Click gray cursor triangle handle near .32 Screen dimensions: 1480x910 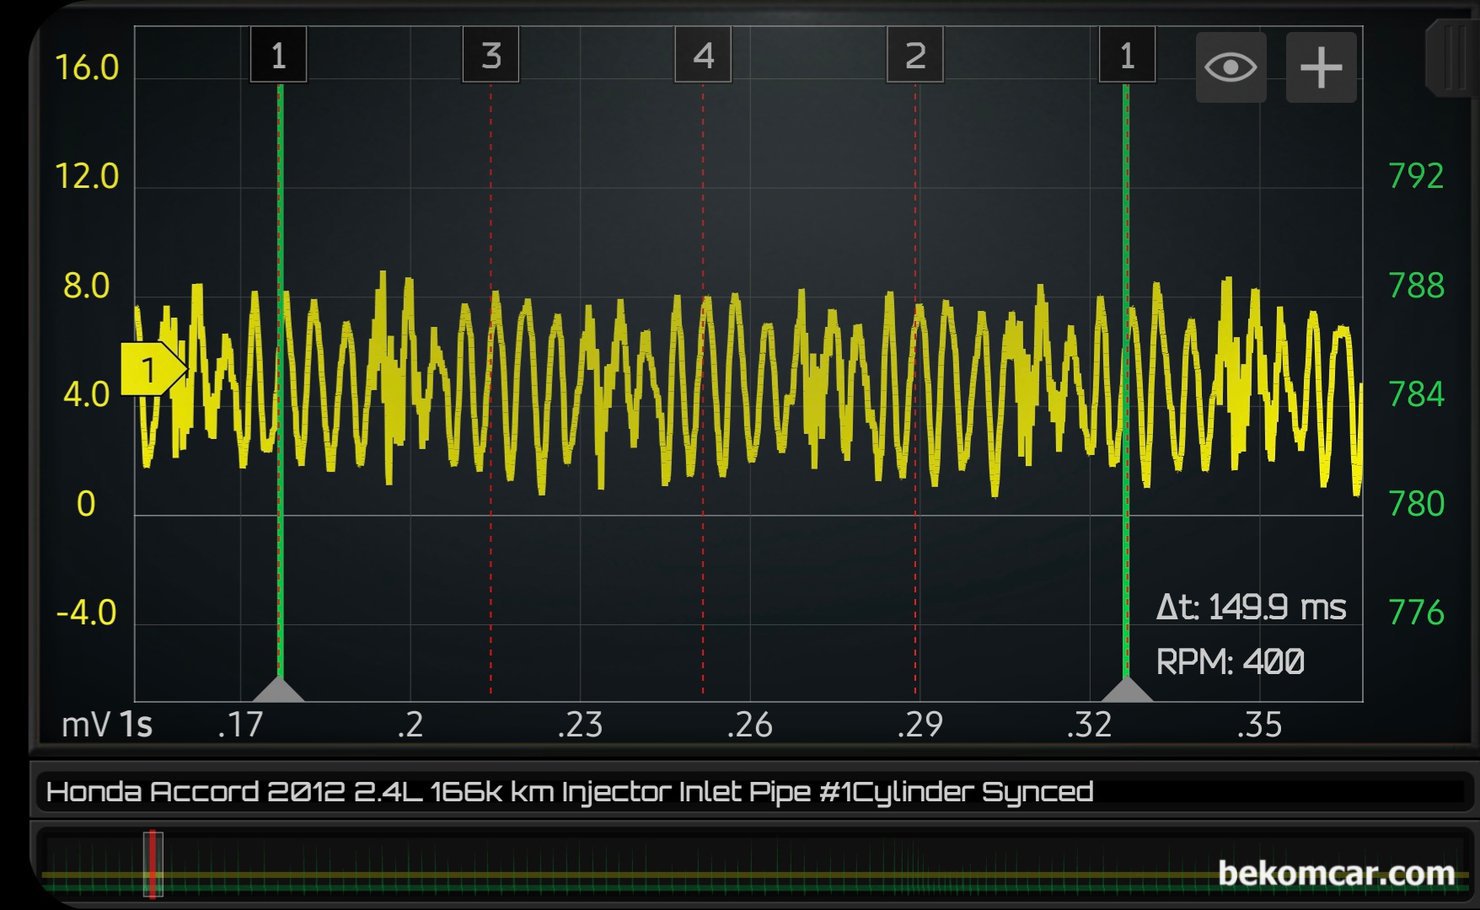point(1127,689)
